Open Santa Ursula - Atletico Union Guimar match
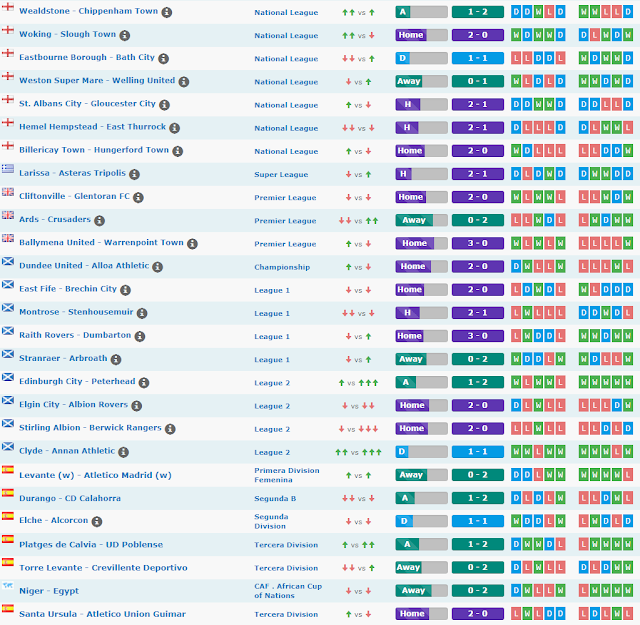 pos(102,614)
